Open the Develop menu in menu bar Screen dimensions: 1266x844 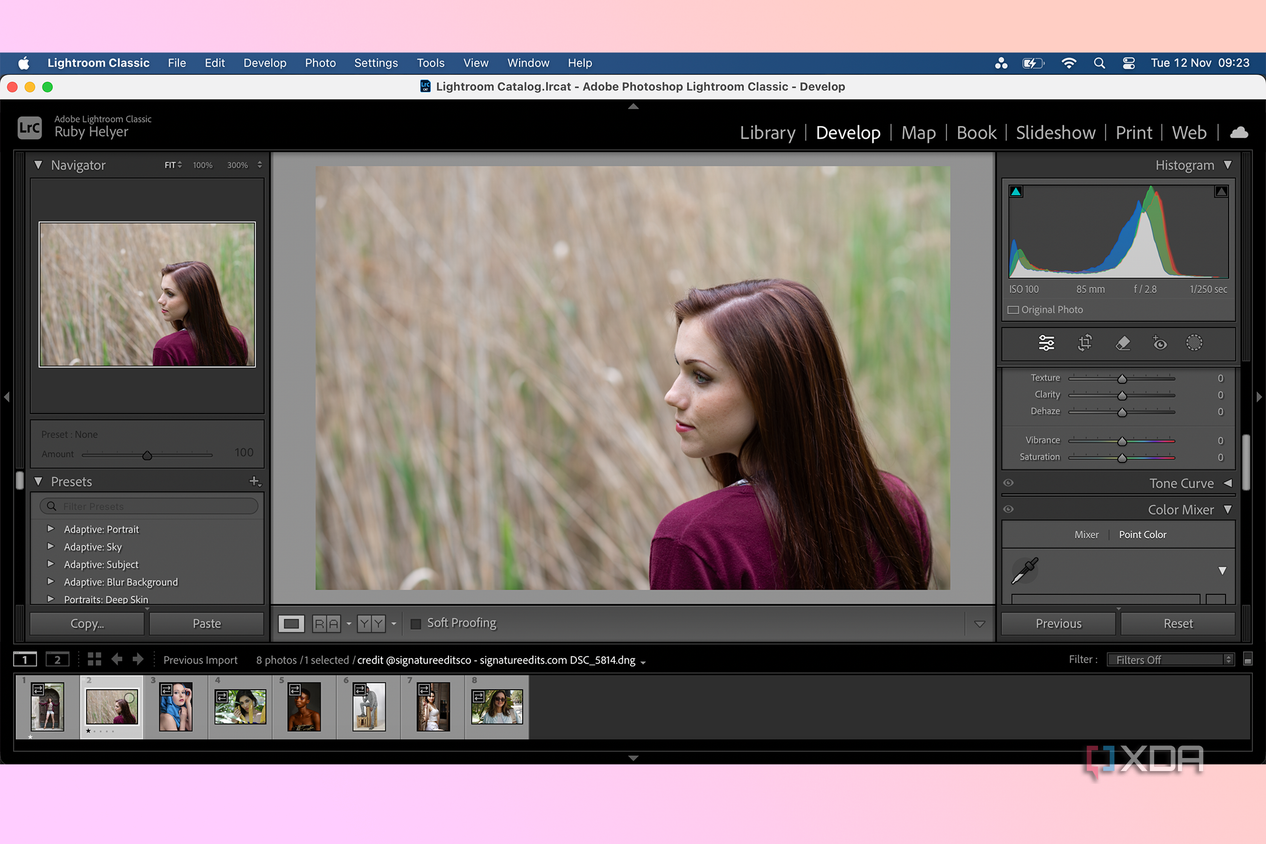click(265, 63)
